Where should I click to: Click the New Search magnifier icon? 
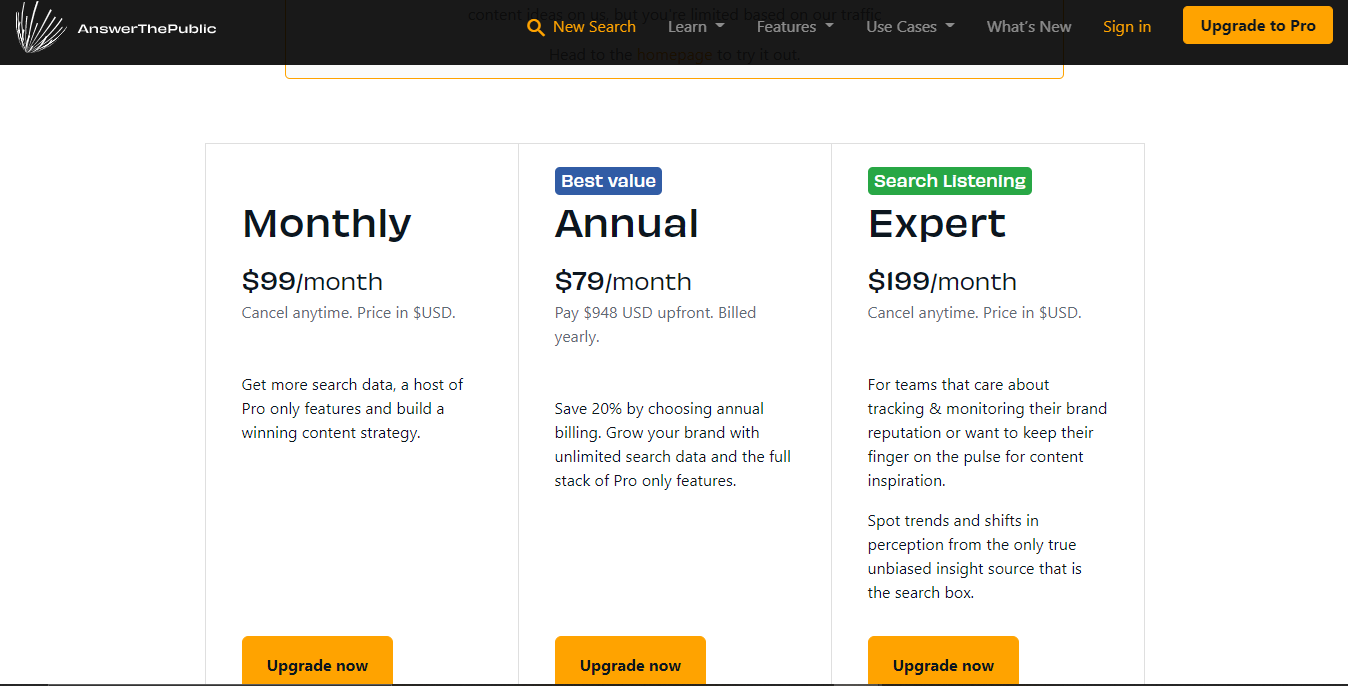(x=536, y=27)
